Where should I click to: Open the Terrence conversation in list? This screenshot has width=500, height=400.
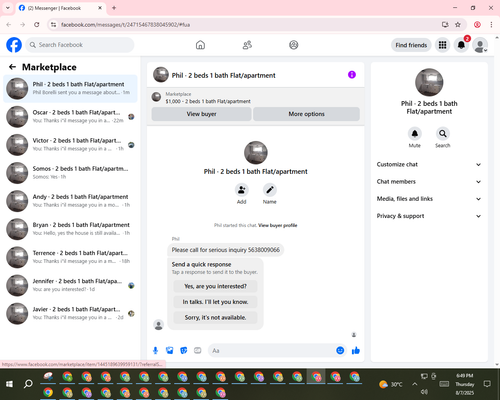(70, 257)
